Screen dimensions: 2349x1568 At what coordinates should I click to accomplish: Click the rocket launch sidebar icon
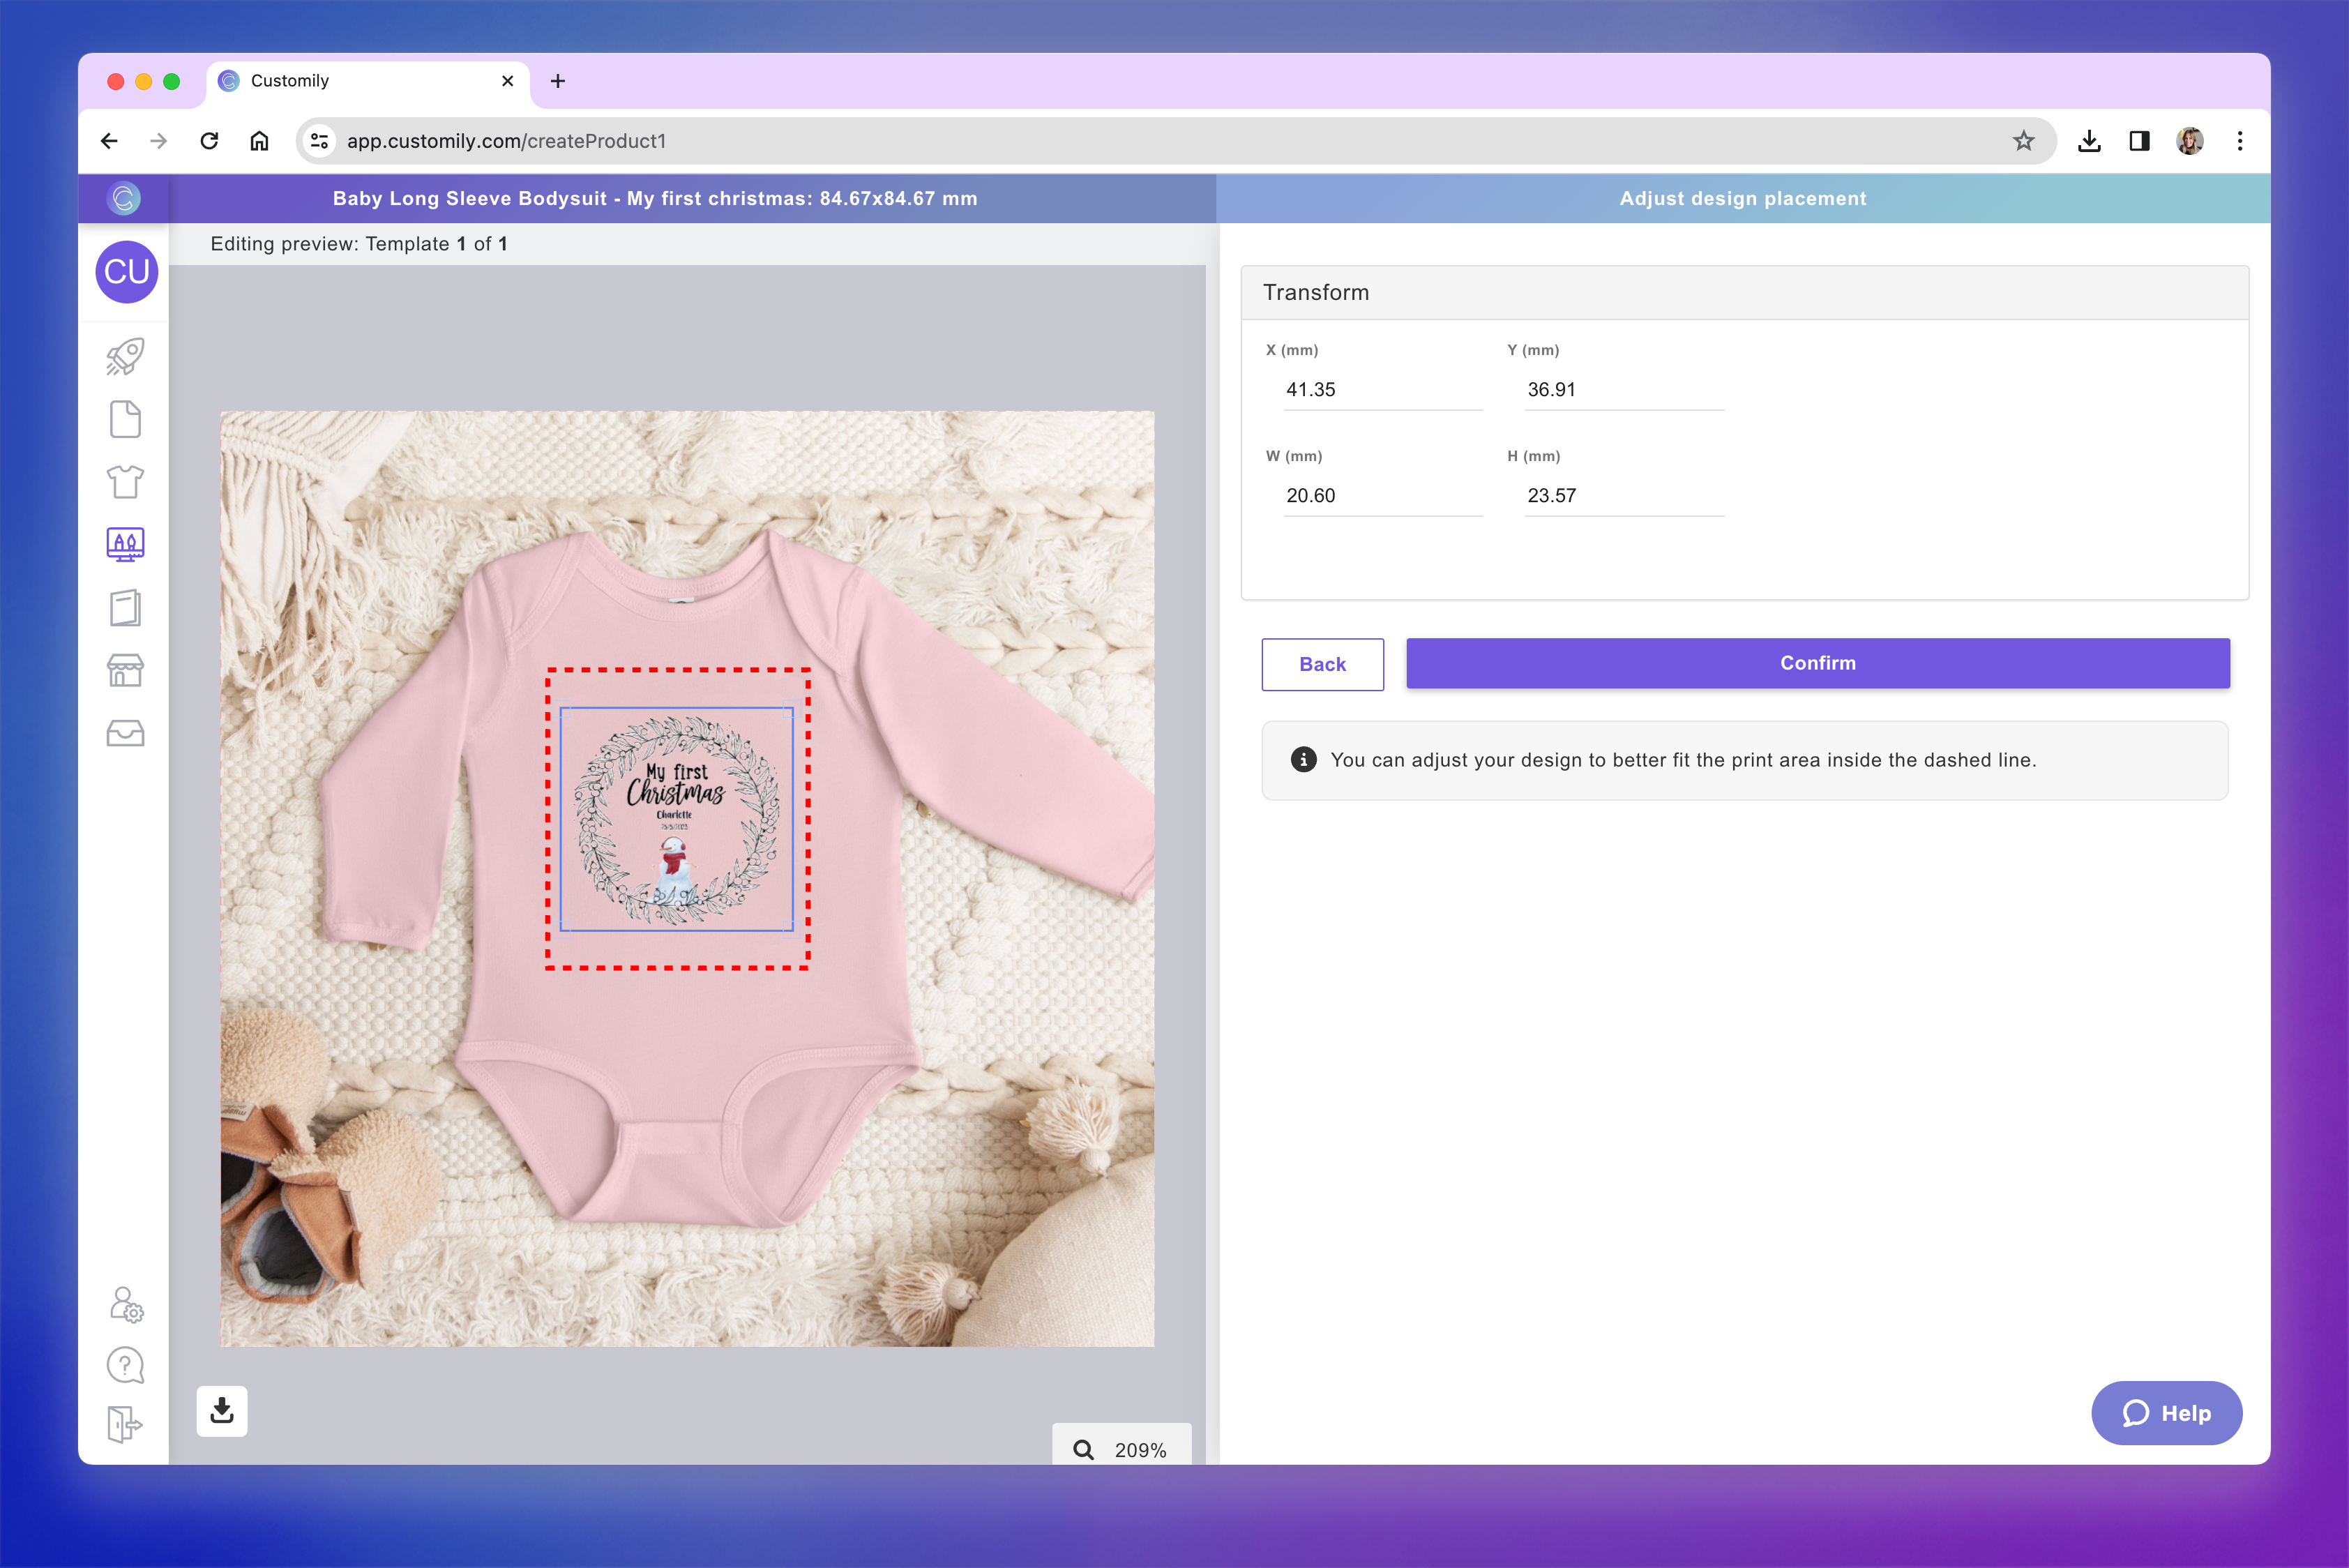(125, 357)
